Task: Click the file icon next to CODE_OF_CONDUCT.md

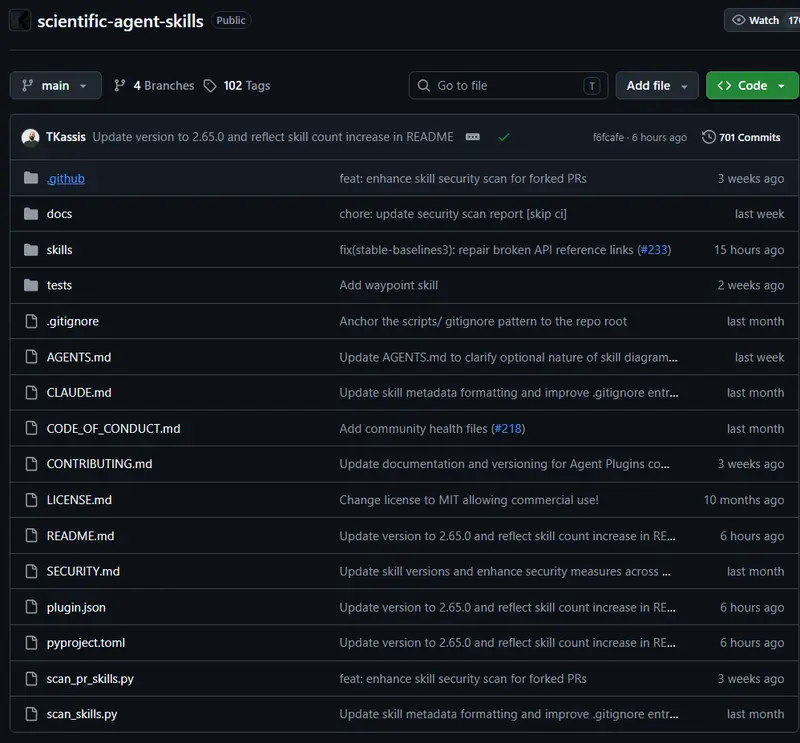Action: pos(31,428)
